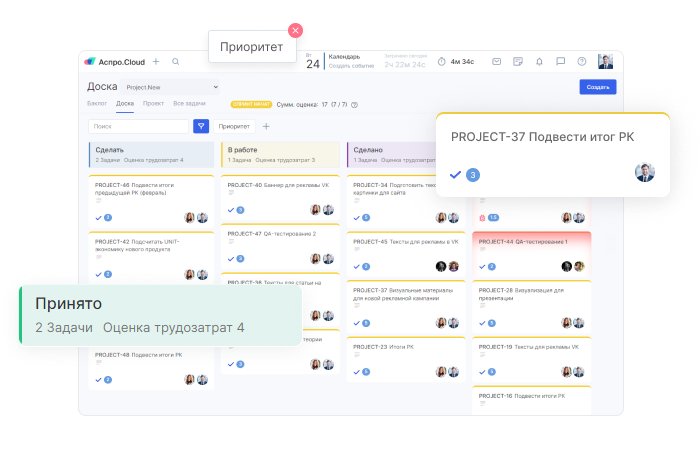The height and width of the screenshot is (456, 700).
Task: Switch to the Бэклог tab
Action: 97,103
